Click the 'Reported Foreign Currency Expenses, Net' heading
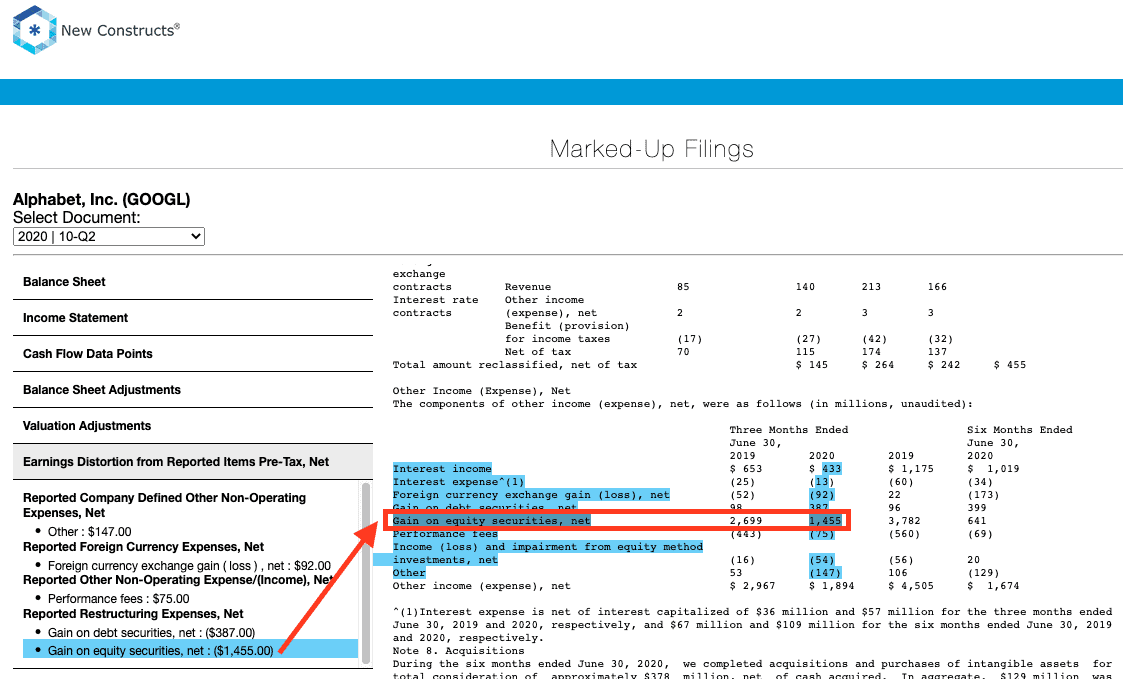1123x679 pixels. 143,546
